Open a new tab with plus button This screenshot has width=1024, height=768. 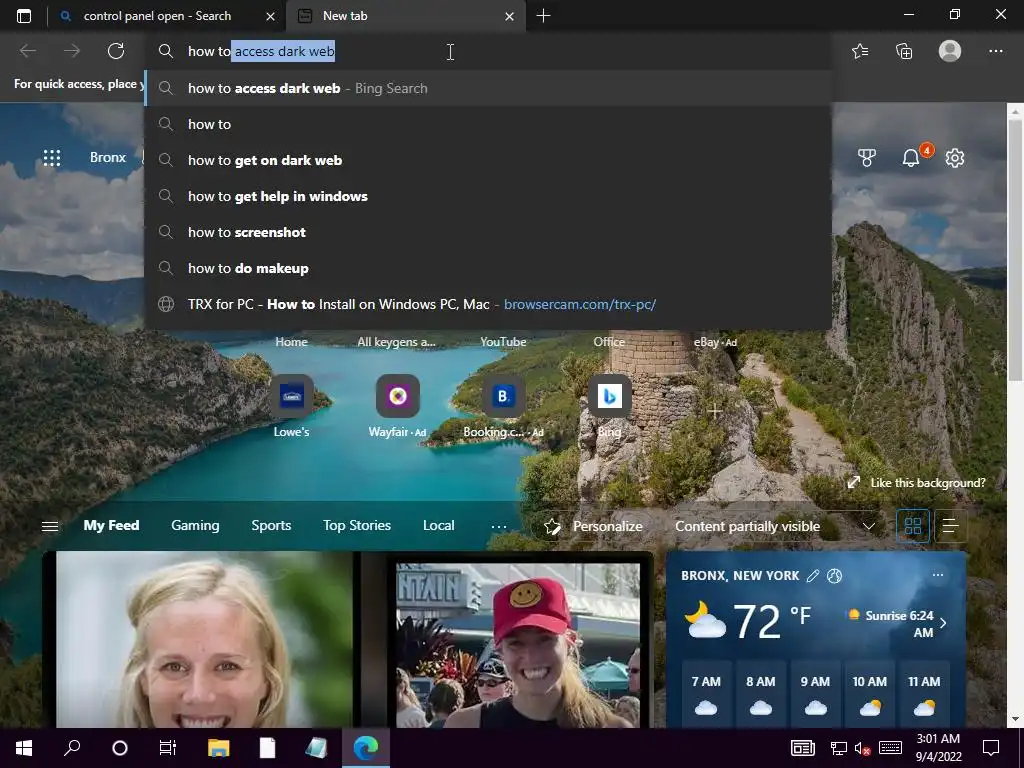click(543, 16)
